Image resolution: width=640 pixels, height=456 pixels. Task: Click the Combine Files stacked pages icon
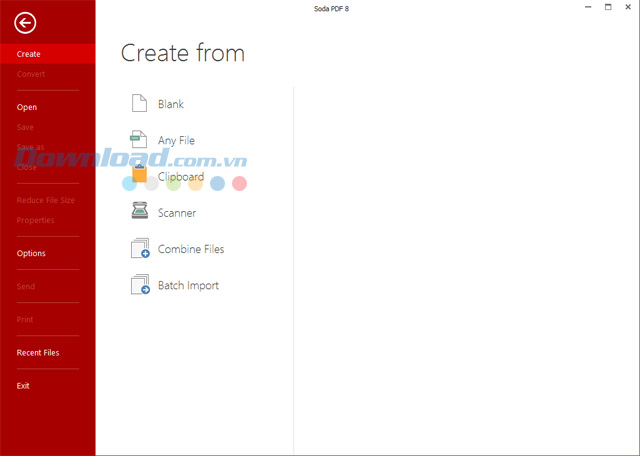(140, 248)
